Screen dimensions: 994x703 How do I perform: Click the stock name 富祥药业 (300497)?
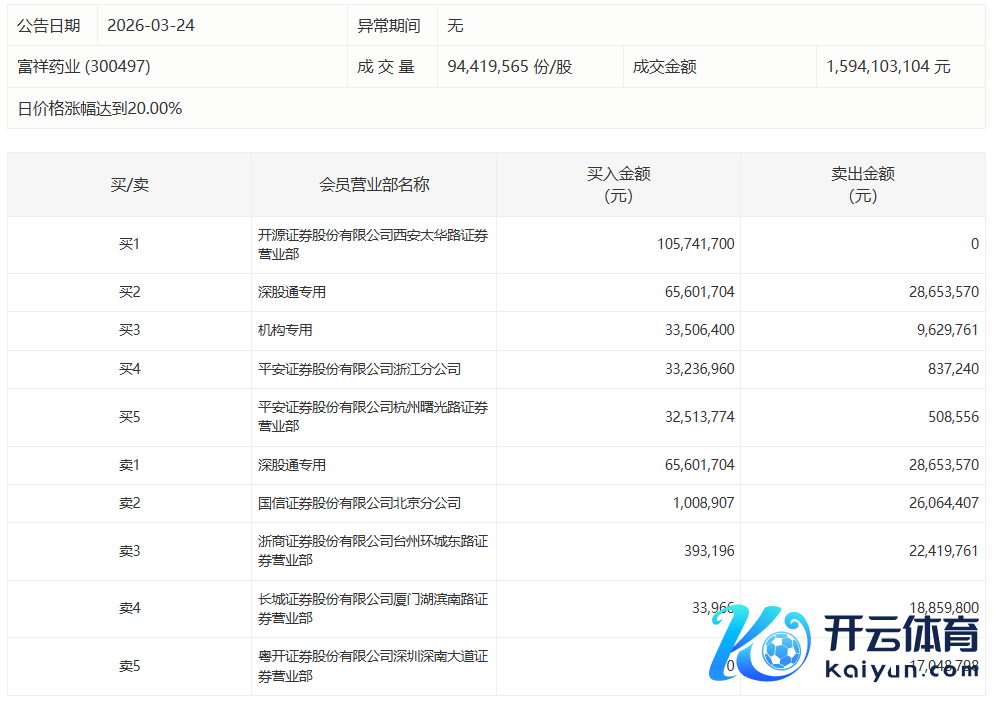(84, 67)
